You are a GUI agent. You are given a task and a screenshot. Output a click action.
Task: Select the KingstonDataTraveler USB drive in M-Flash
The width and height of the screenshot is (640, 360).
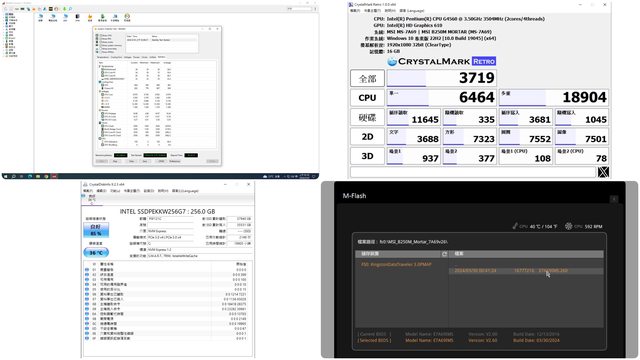click(396, 264)
